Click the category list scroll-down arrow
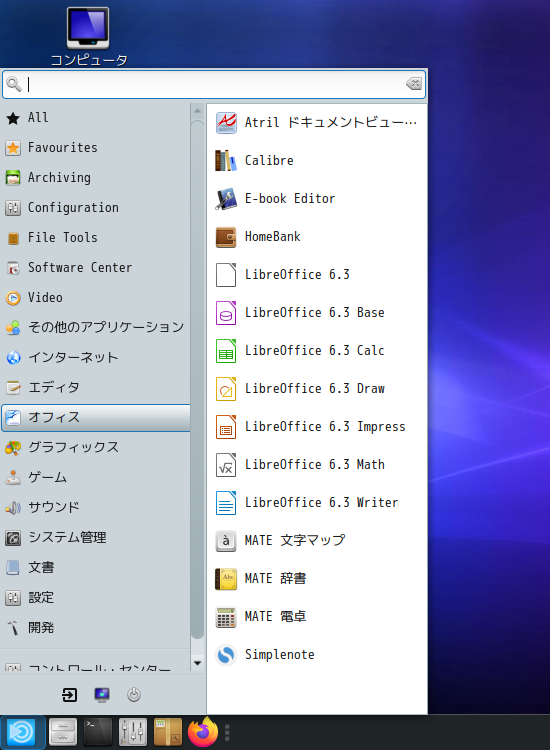The image size is (550, 750). coord(197,663)
